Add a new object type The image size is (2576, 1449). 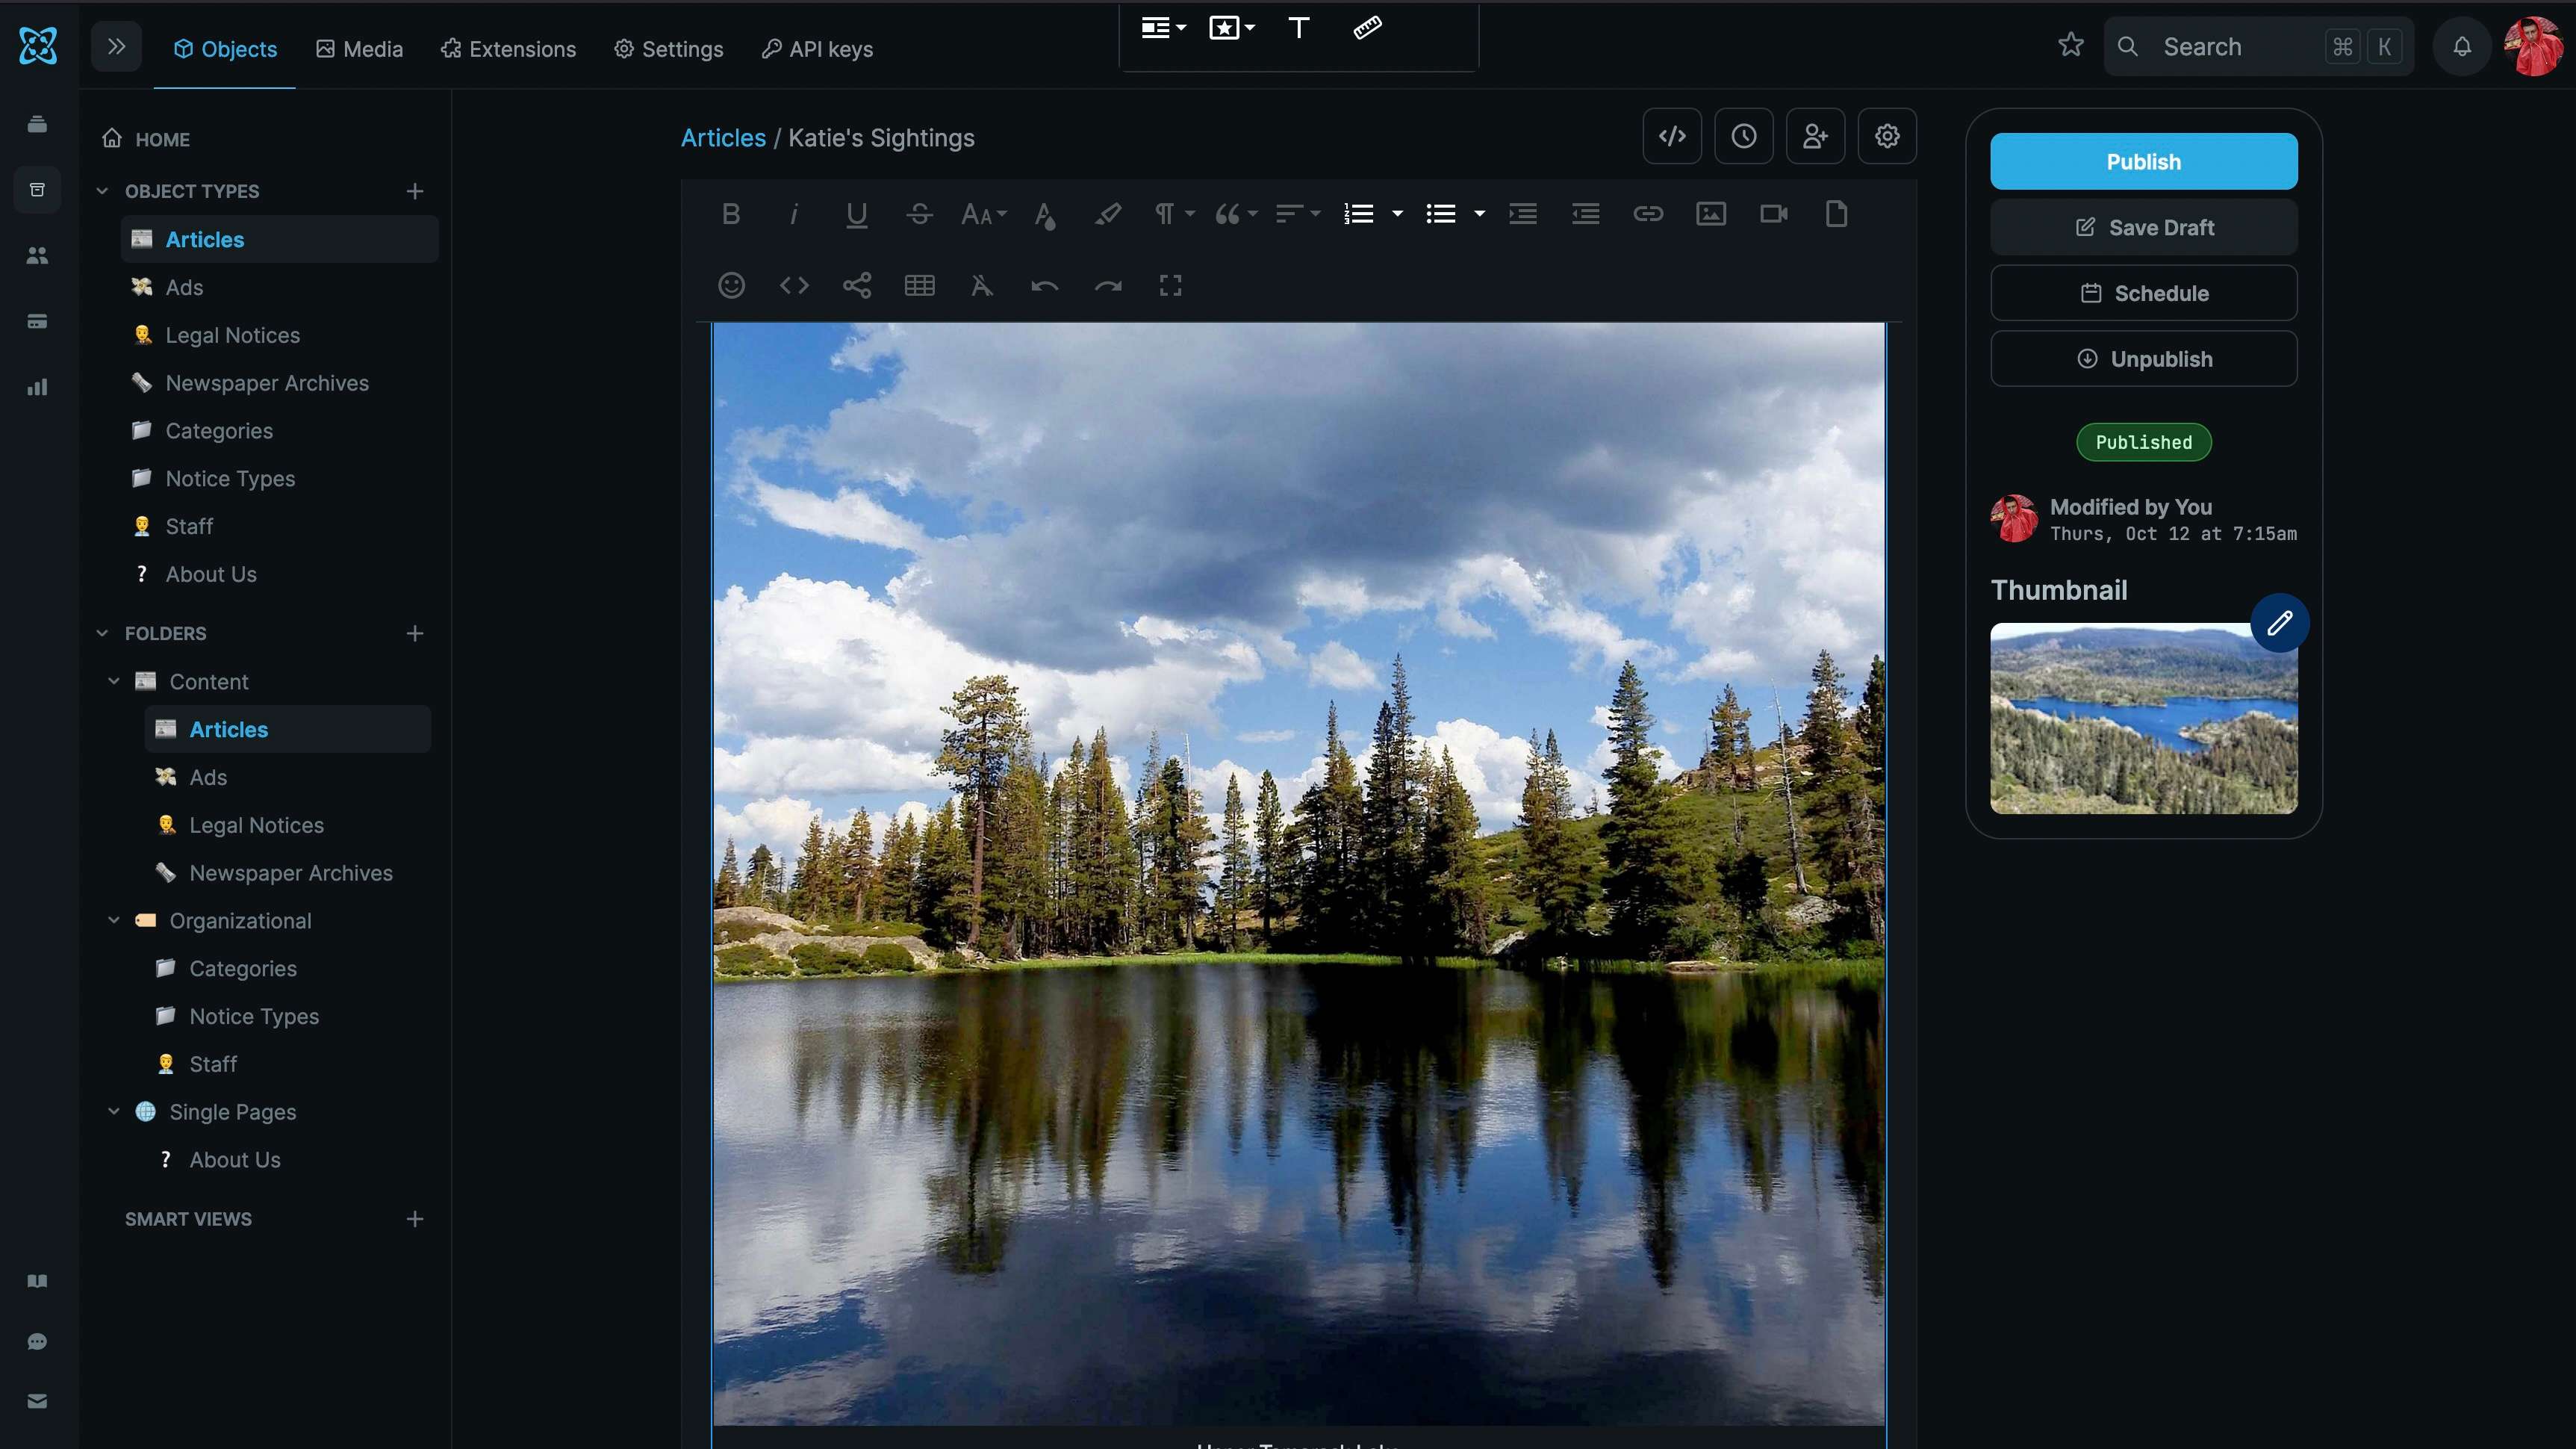click(415, 191)
